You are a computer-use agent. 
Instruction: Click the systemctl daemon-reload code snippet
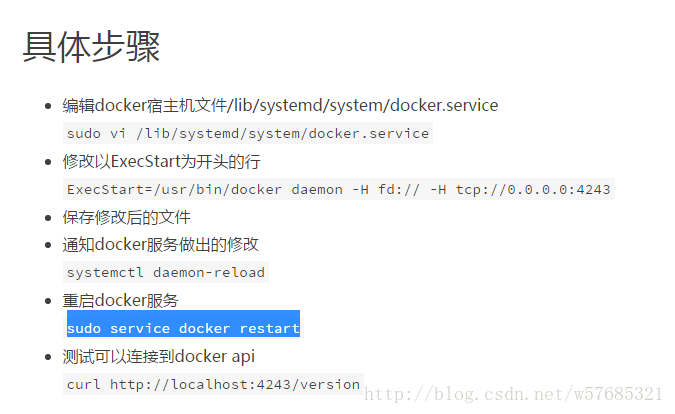[166, 272]
